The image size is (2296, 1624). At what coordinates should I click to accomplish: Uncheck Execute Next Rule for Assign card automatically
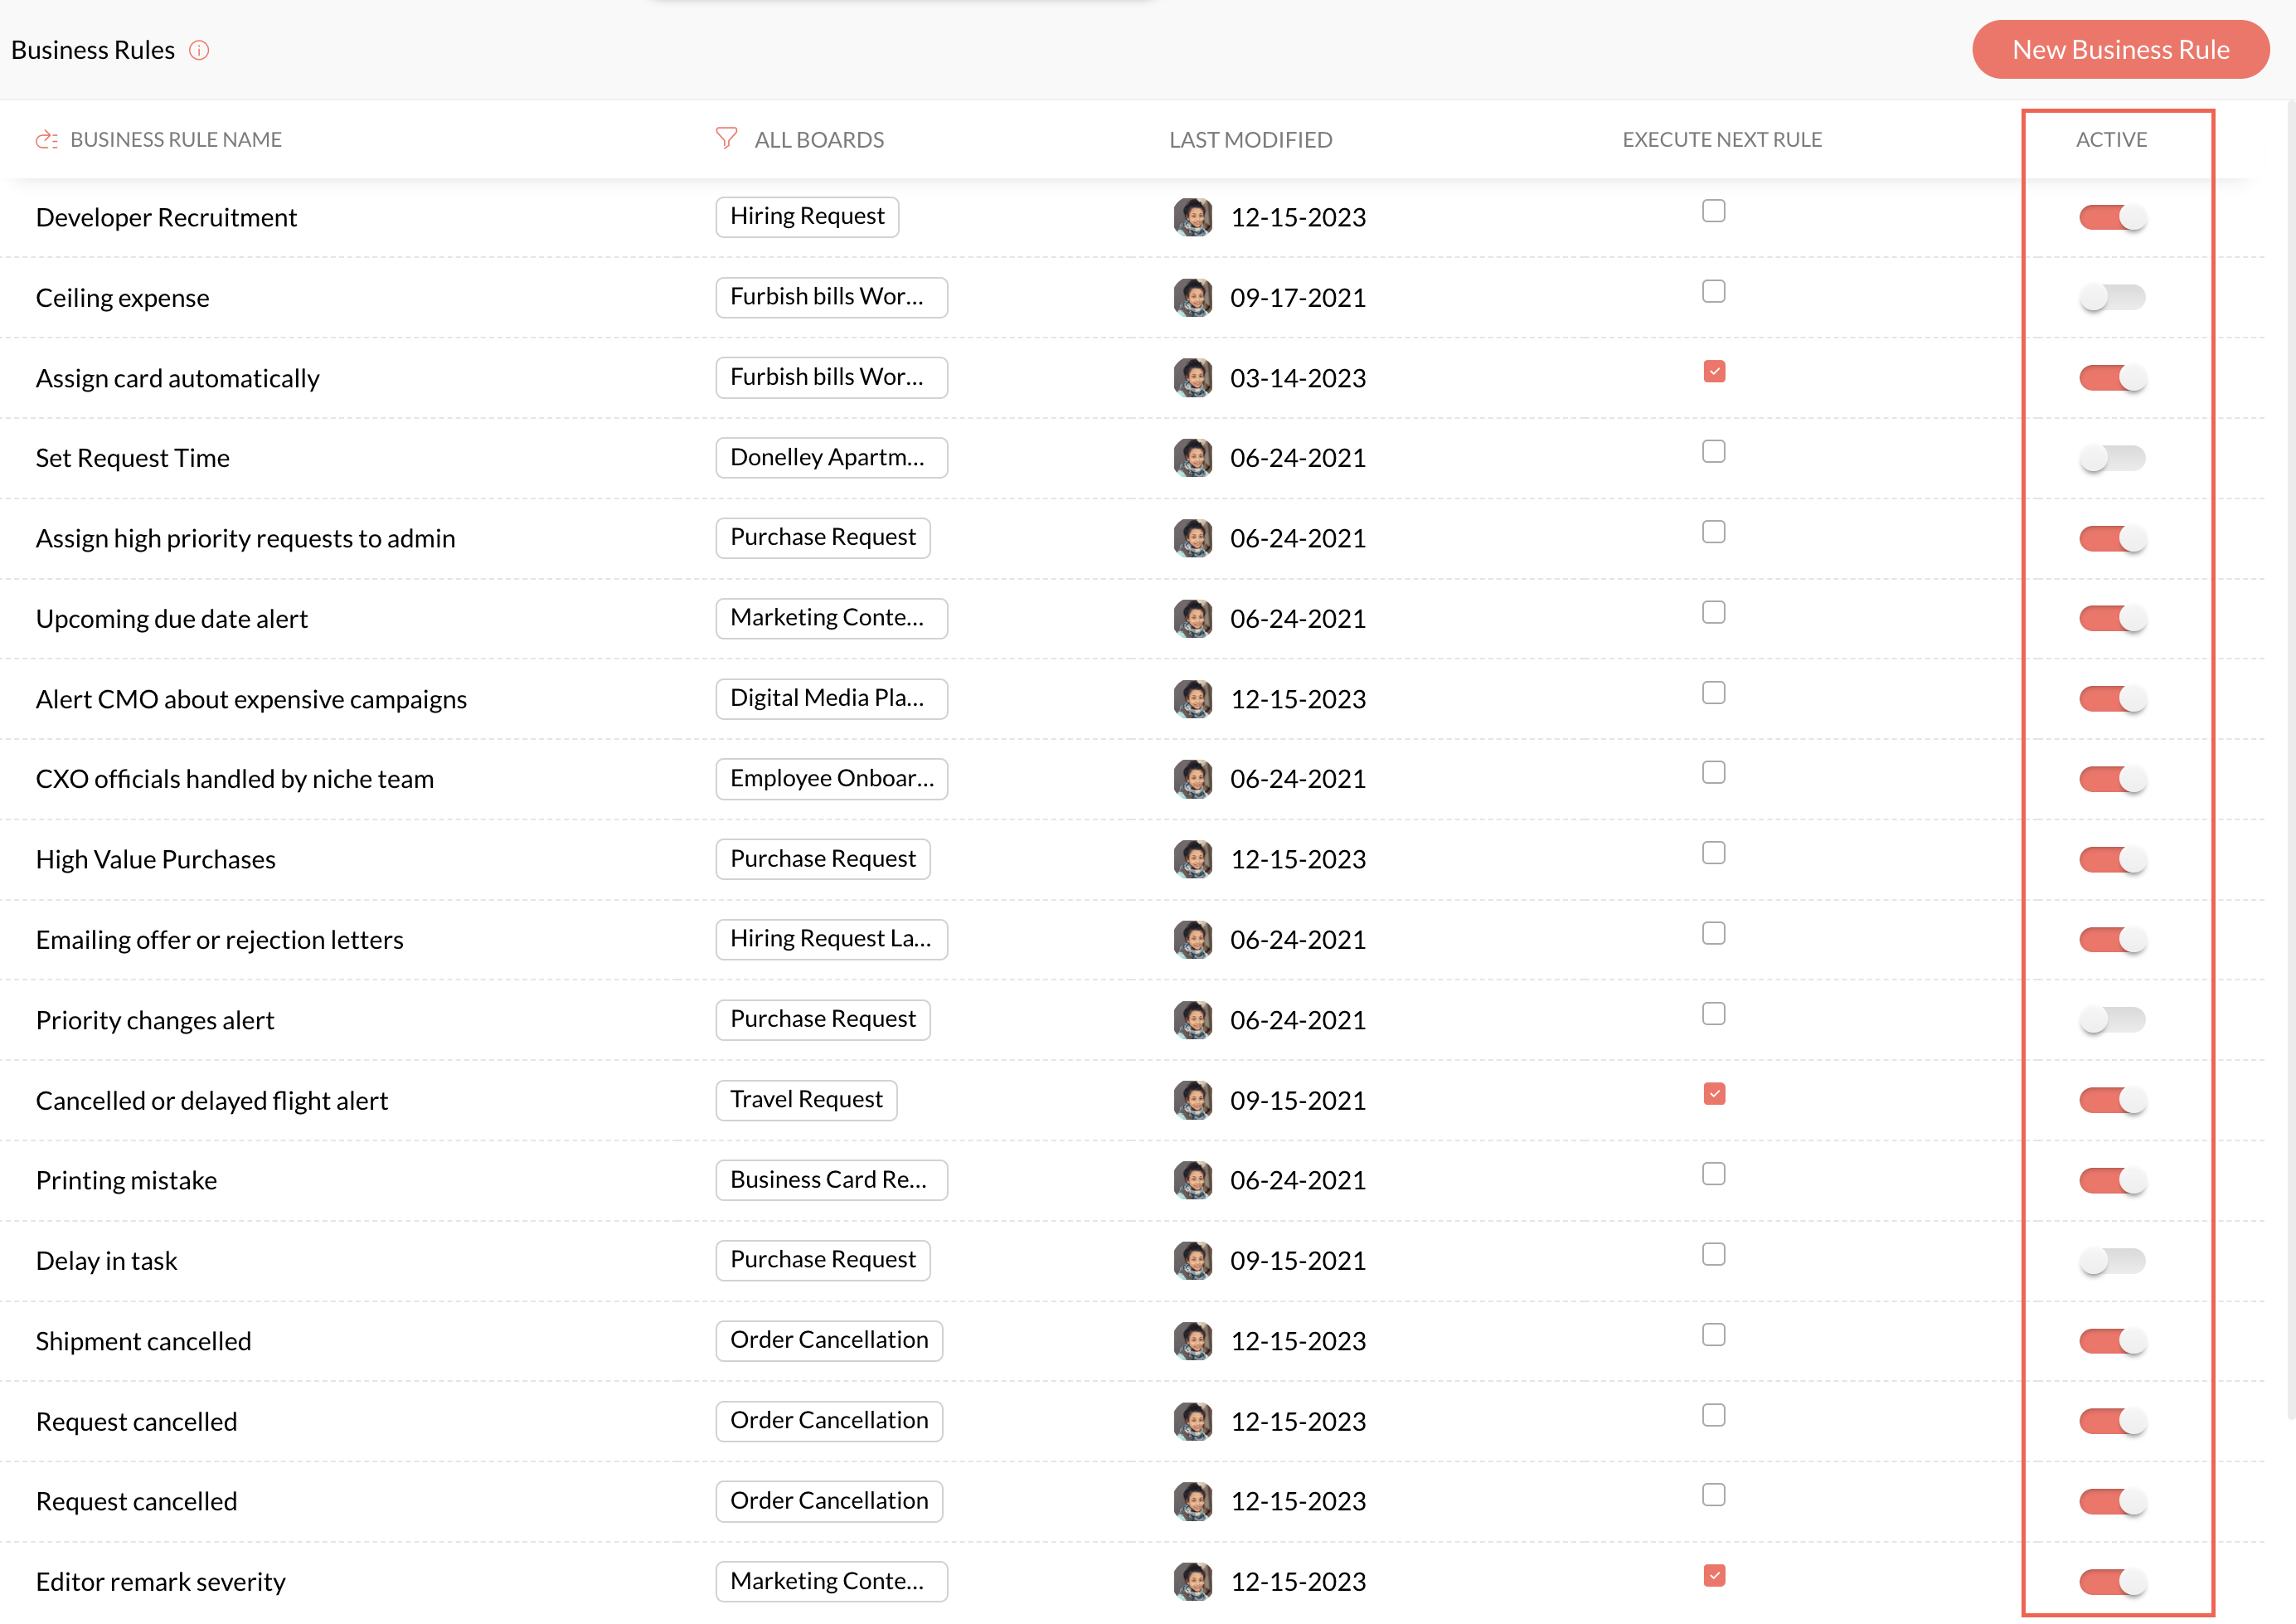tap(1714, 372)
